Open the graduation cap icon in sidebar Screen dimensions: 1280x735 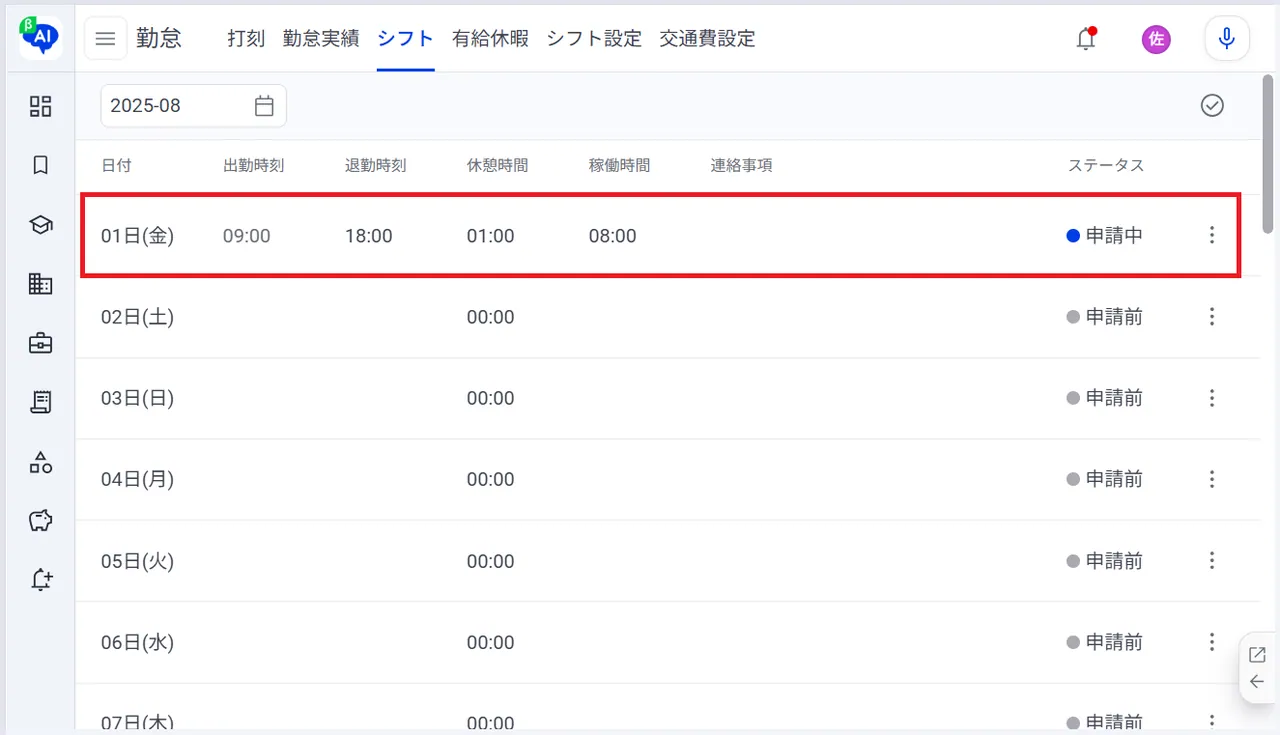(x=40, y=225)
